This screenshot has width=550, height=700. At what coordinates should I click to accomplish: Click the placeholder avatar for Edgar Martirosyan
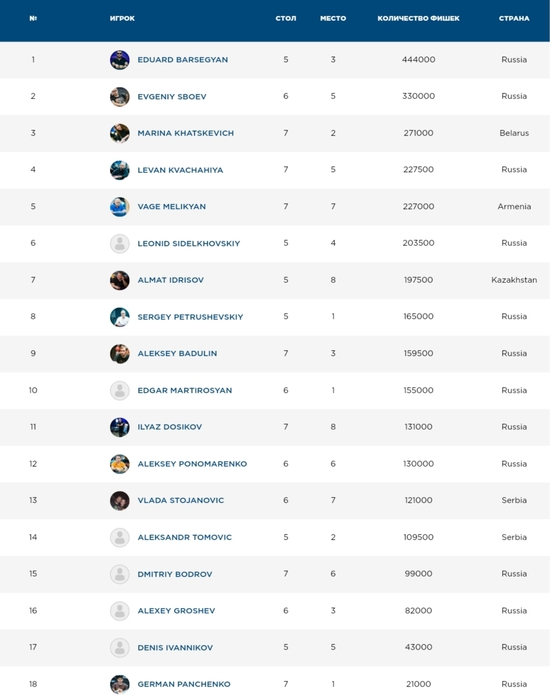(x=120, y=390)
